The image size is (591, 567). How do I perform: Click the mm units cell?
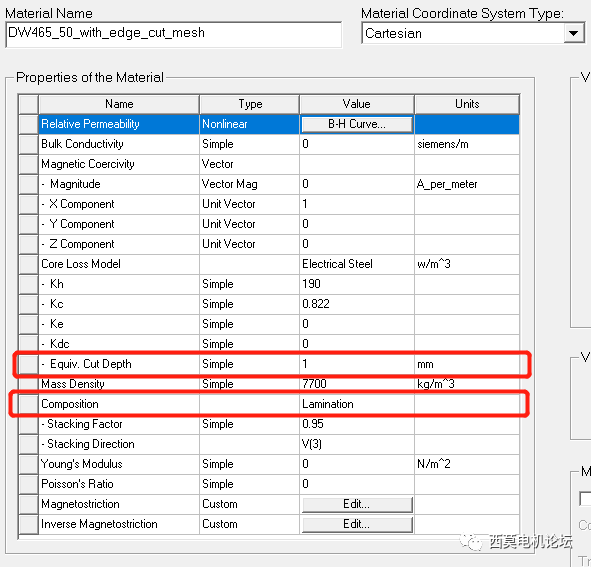pos(467,364)
